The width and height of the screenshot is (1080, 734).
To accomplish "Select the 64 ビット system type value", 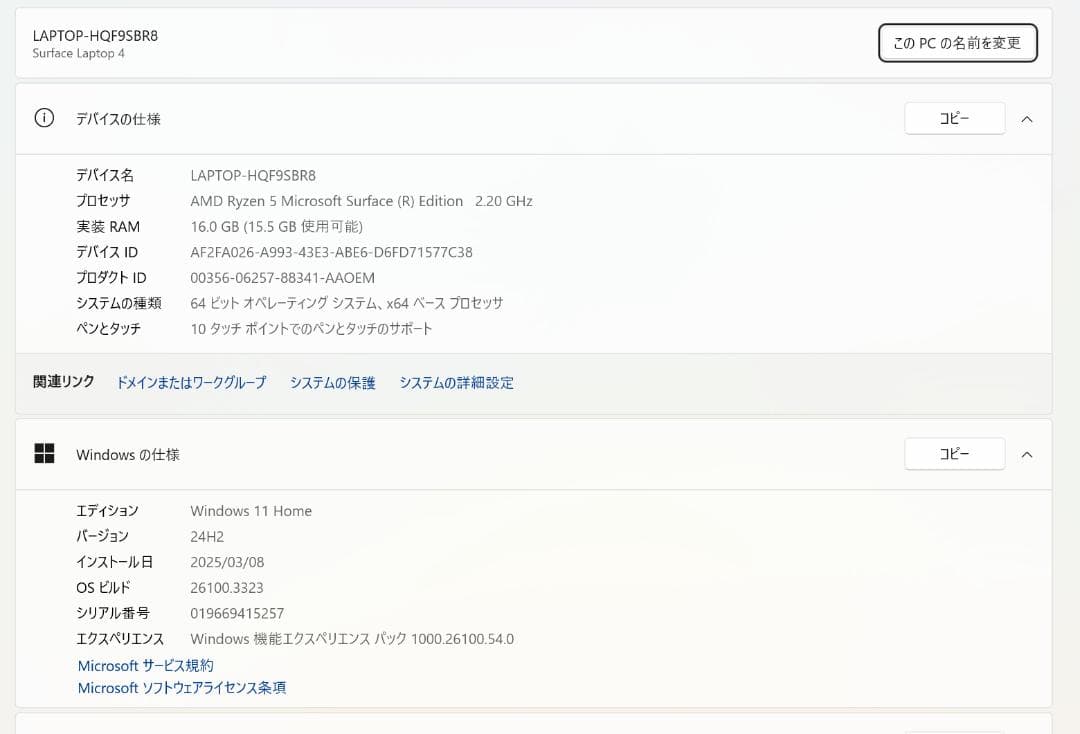I will click(x=346, y=303).
